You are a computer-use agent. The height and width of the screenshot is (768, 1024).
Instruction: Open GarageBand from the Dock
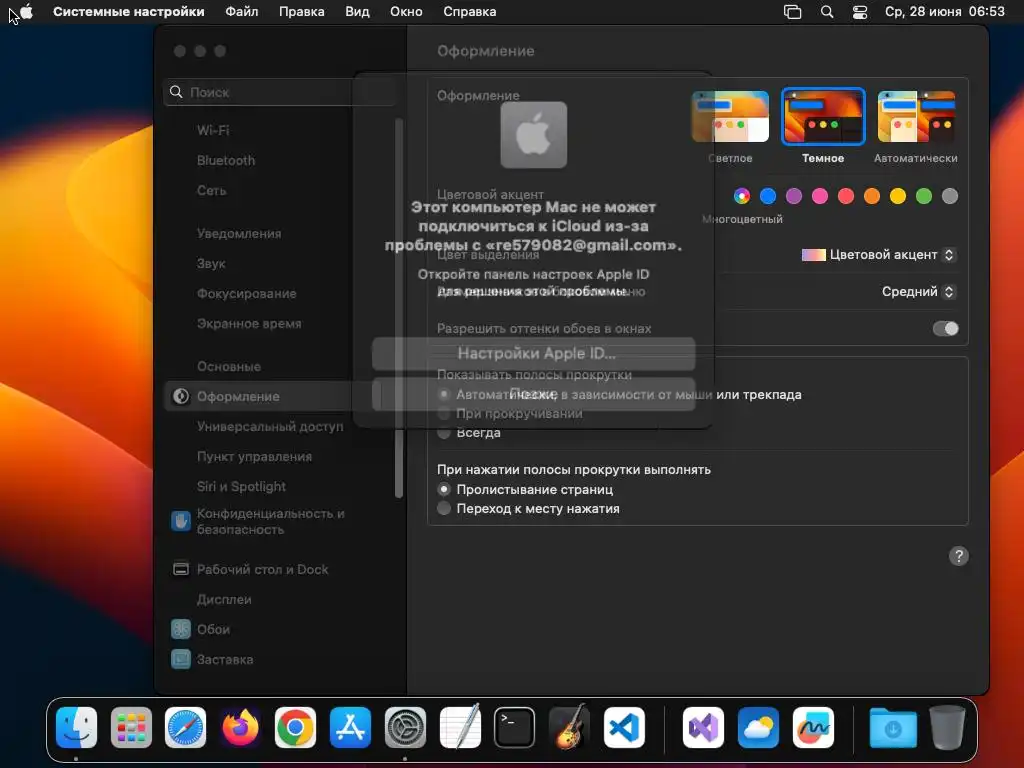(569, 727)
